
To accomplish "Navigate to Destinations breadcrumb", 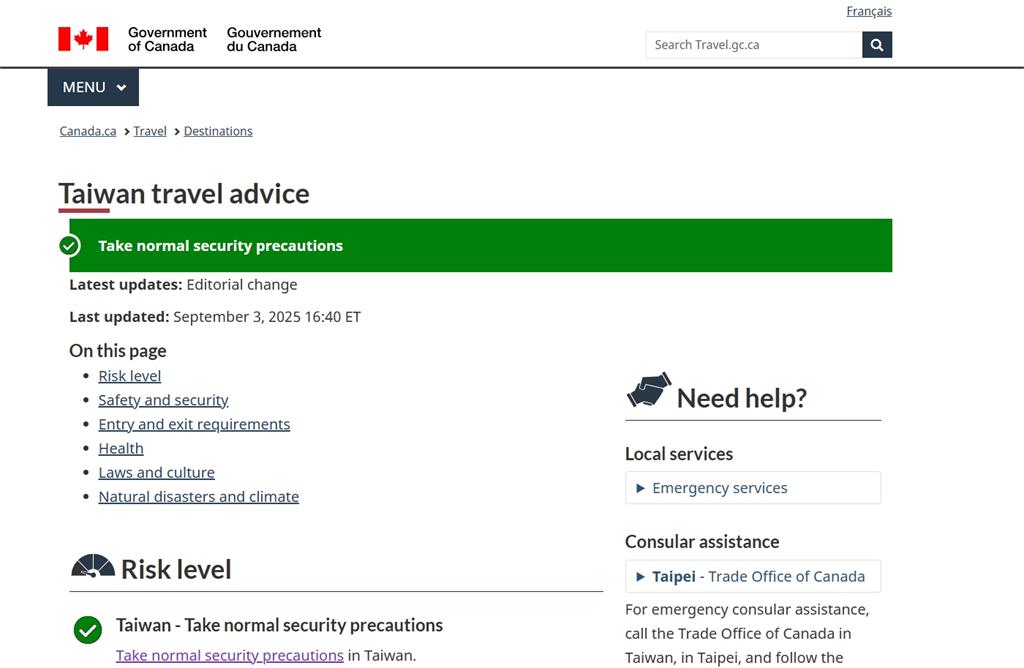I will click(218, 131).
